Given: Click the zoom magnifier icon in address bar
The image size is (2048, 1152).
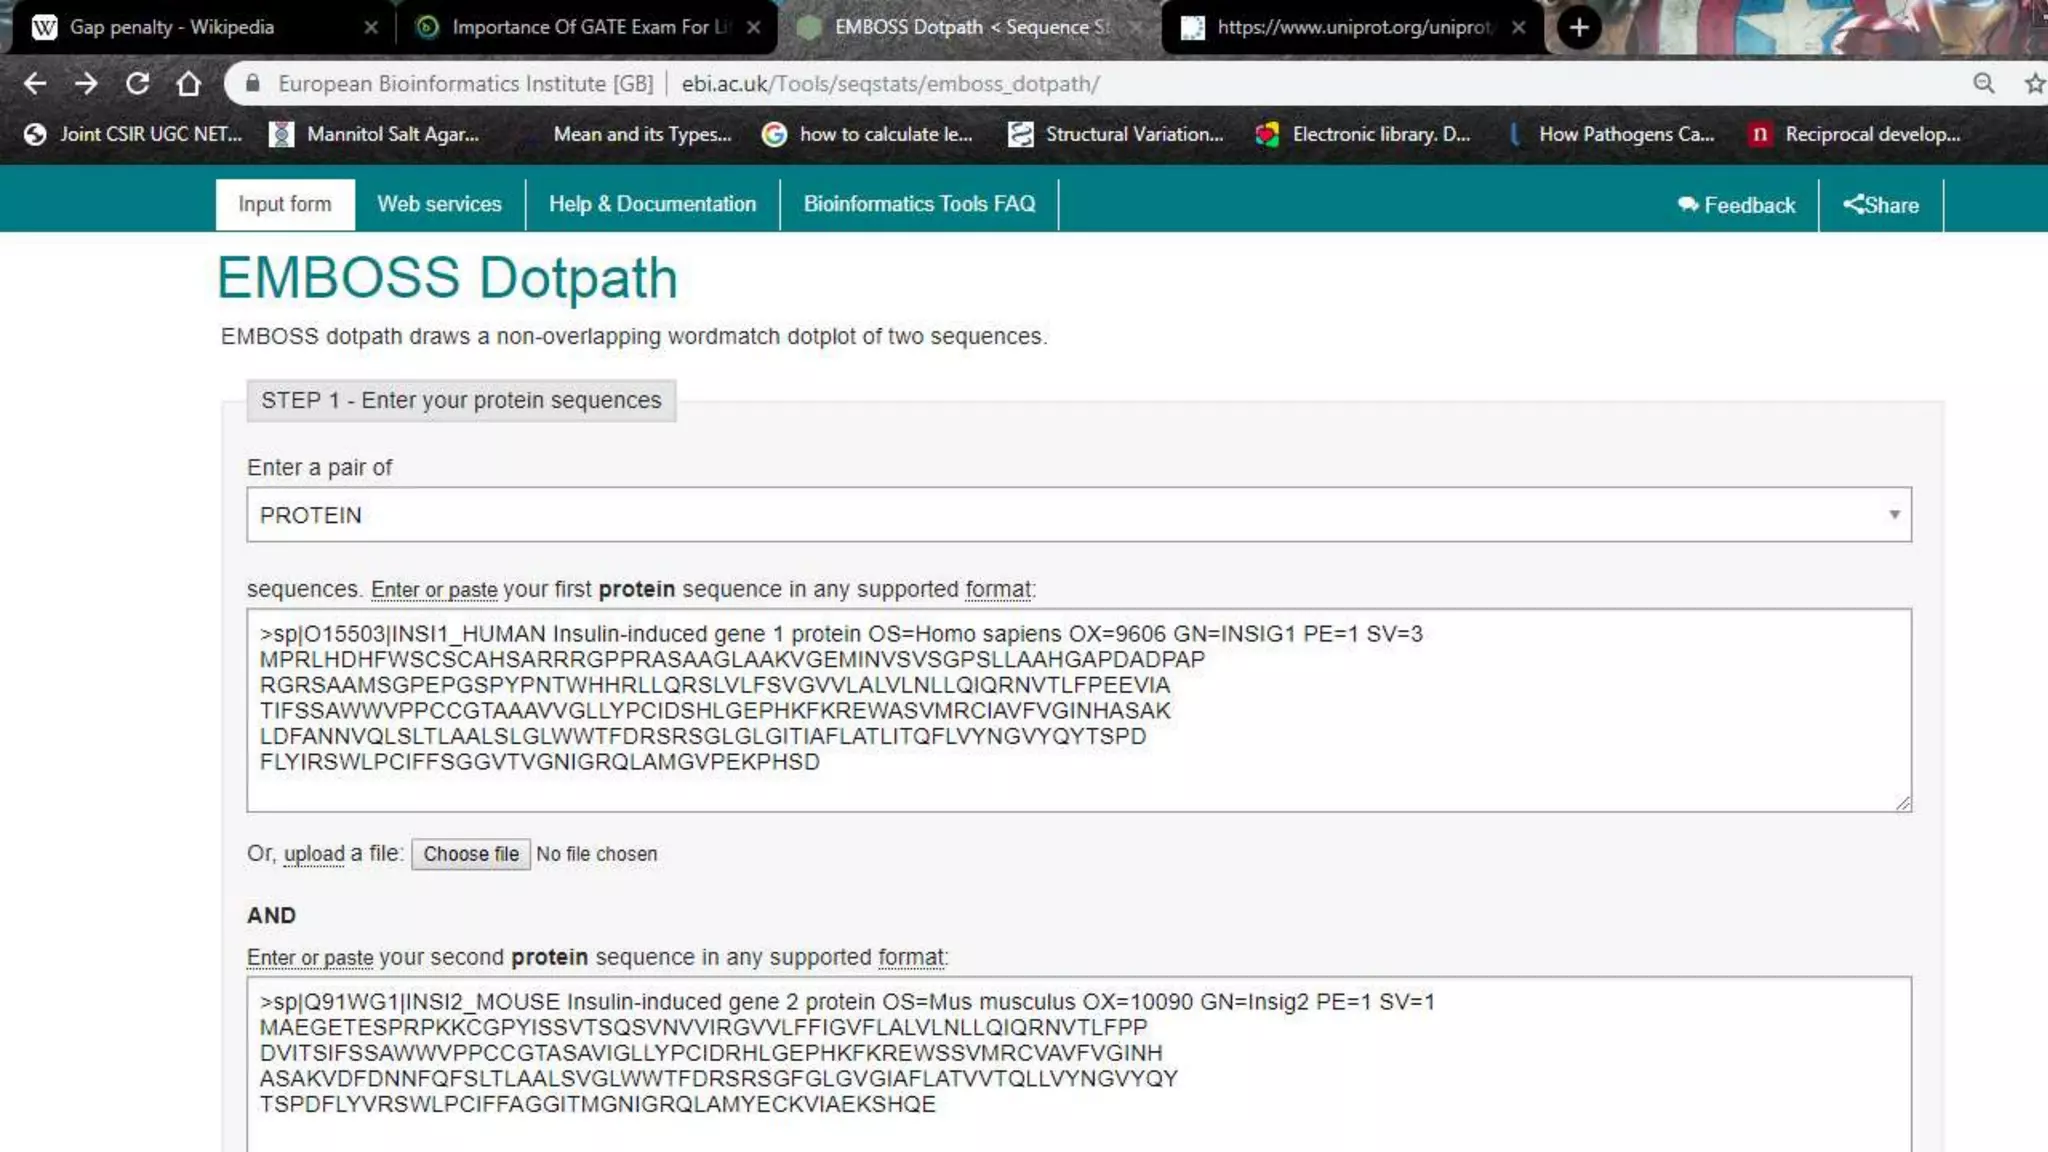Looking at the screenshot, I should pyautogui.click(x=1984, y=84).
